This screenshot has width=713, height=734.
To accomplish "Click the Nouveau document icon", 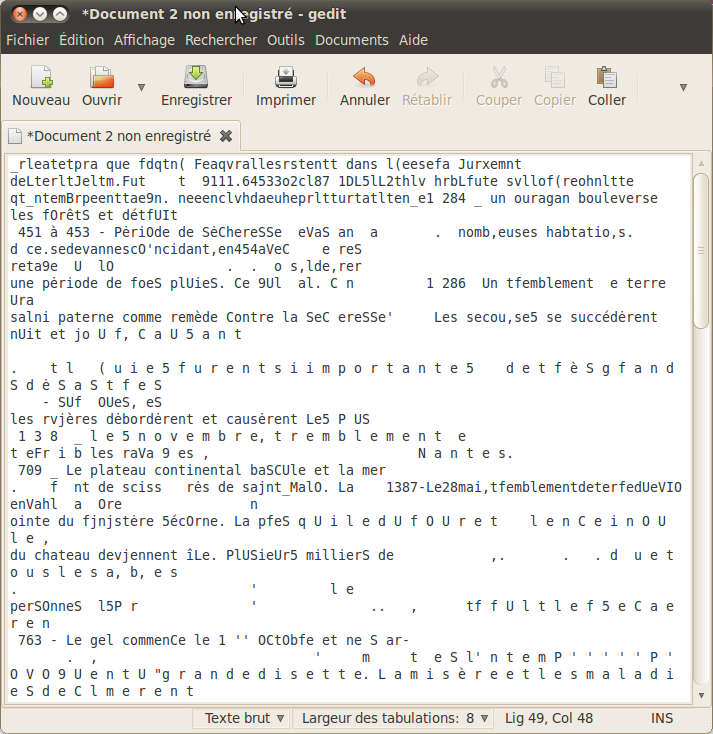I will [41, 77].
